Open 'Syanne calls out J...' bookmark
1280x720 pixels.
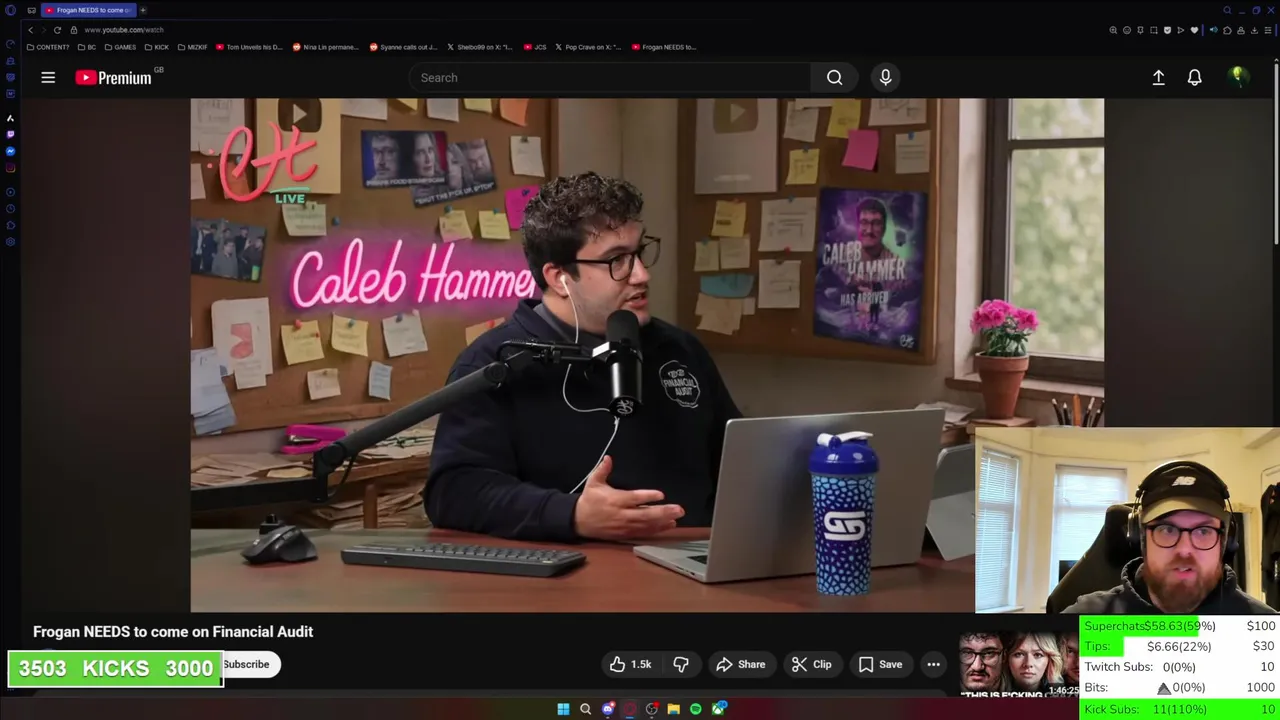tap(403, 47)
